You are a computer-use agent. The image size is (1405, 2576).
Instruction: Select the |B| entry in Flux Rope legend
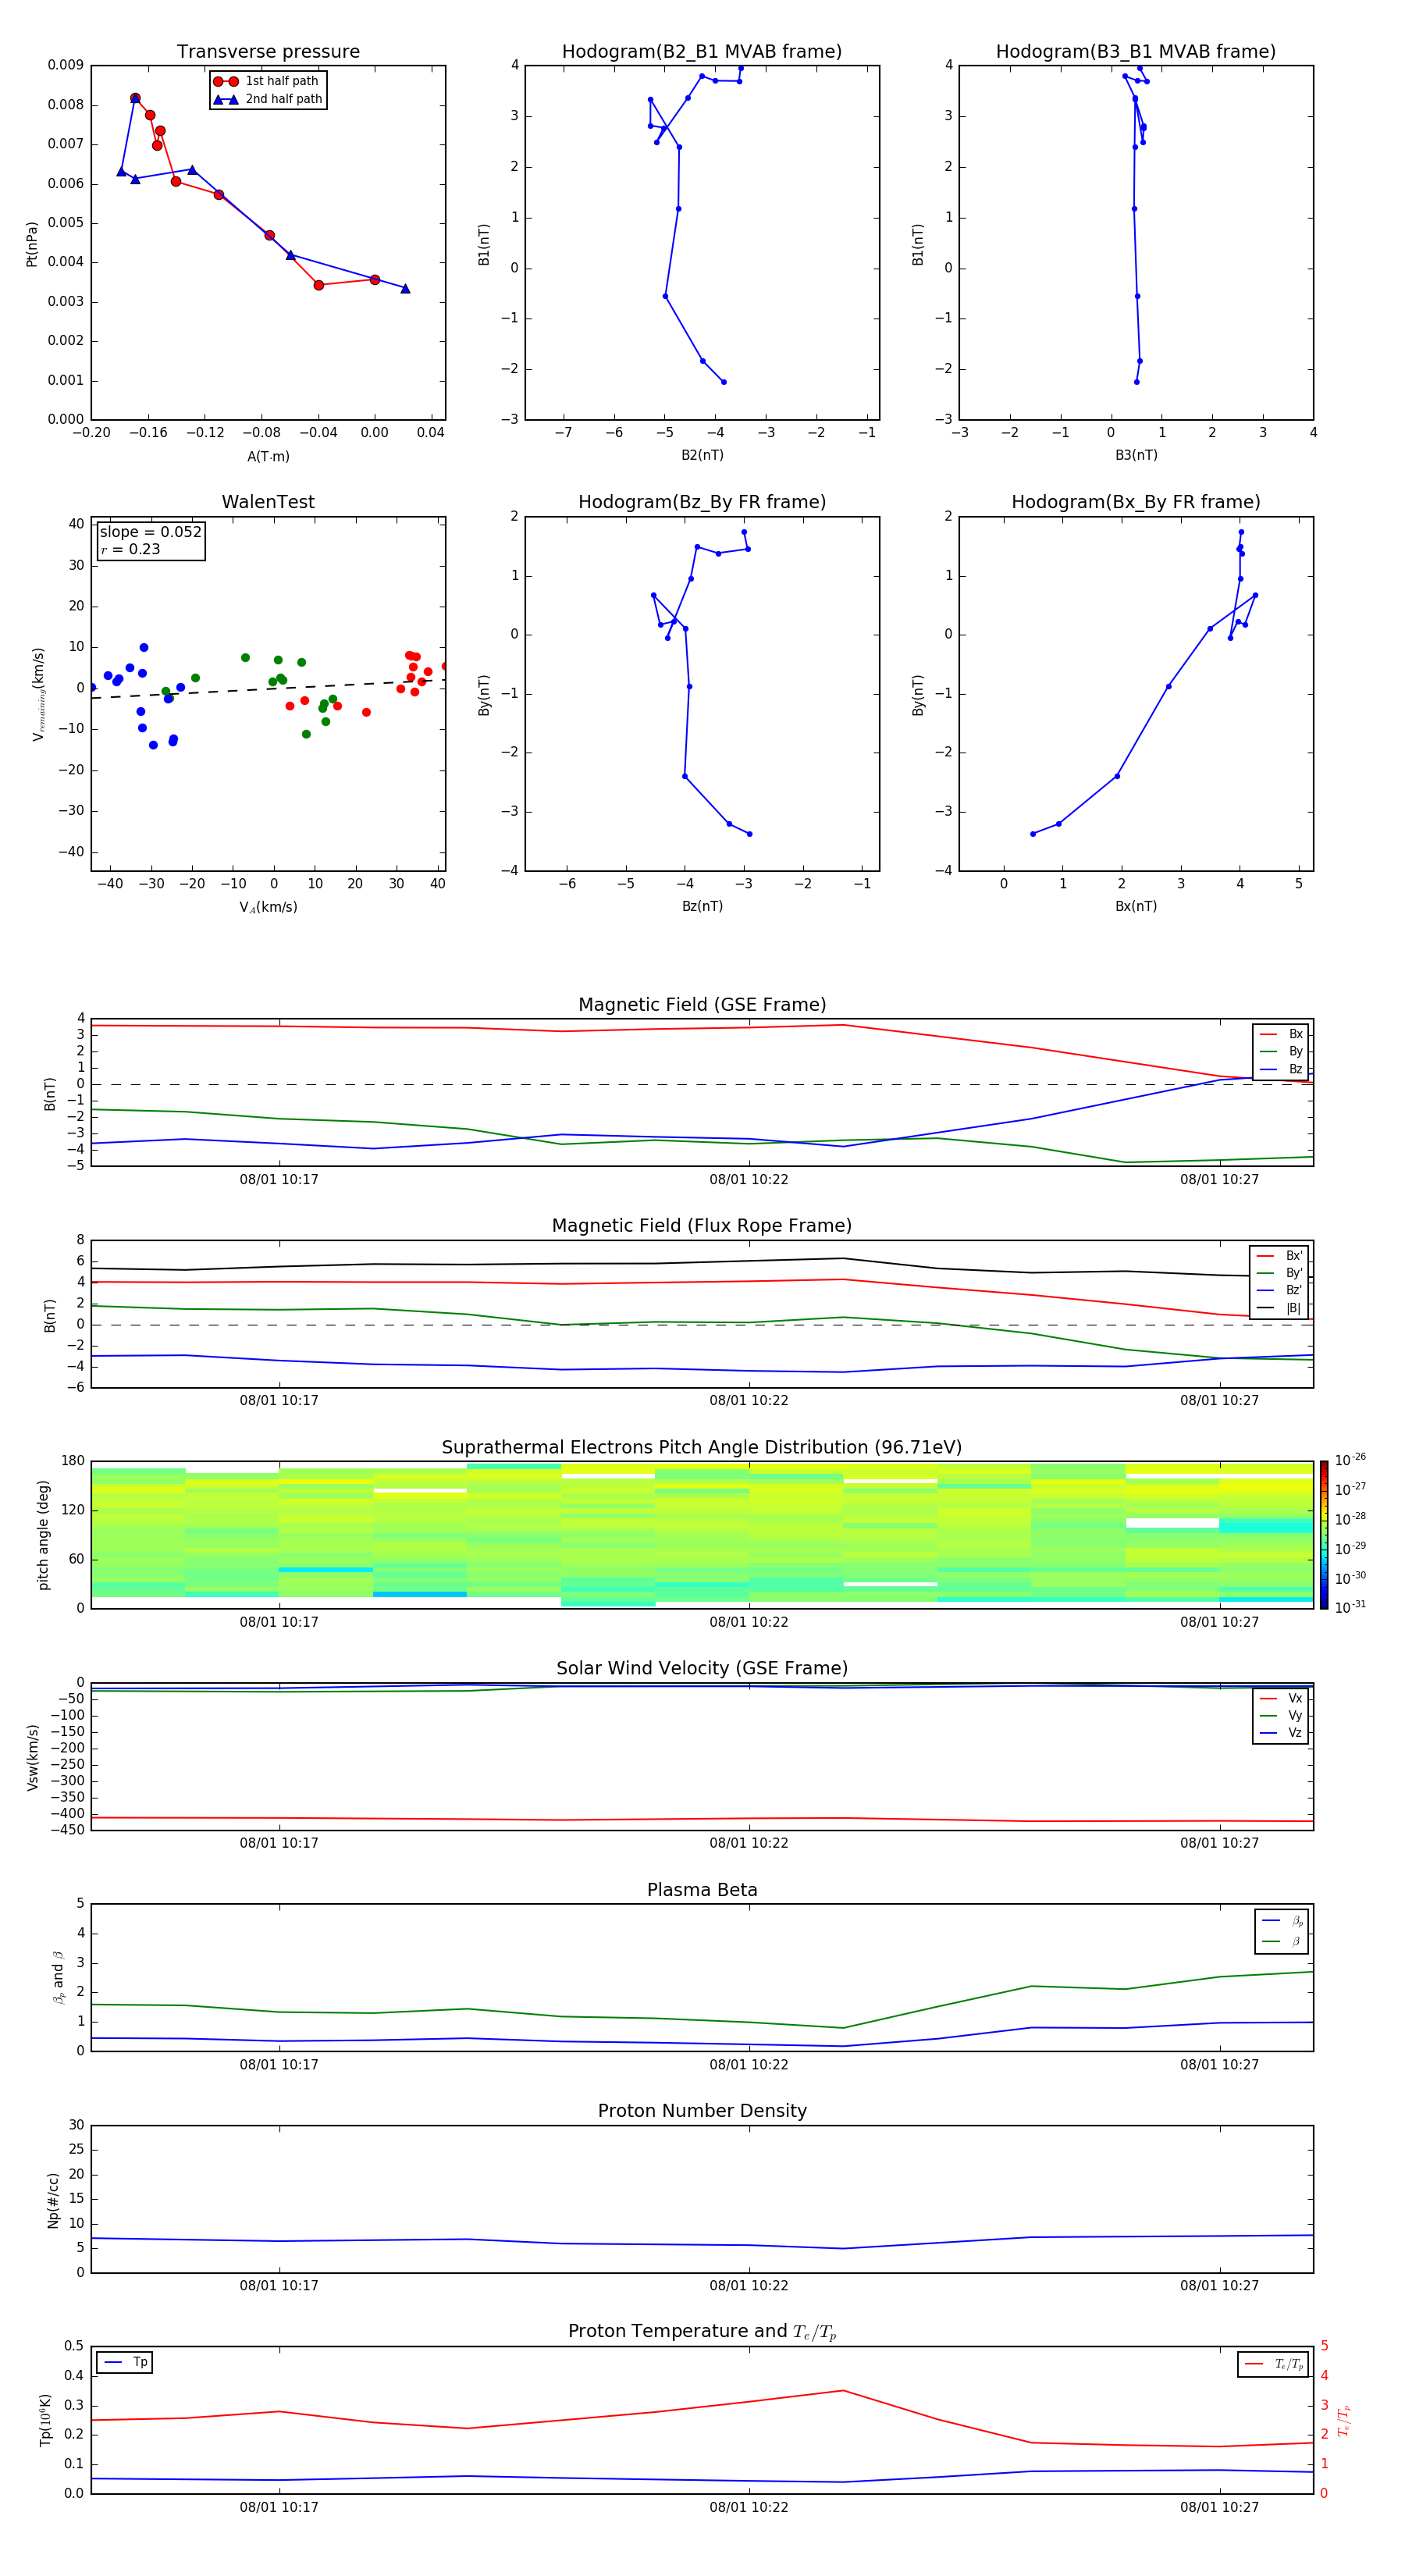point(1279,1308)
